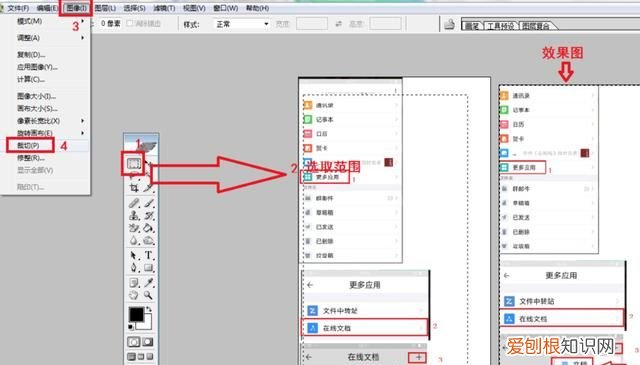The width and height of the screenshot is (640, 365).
Task: Select the Eraser tool
Action: point(134,228)
